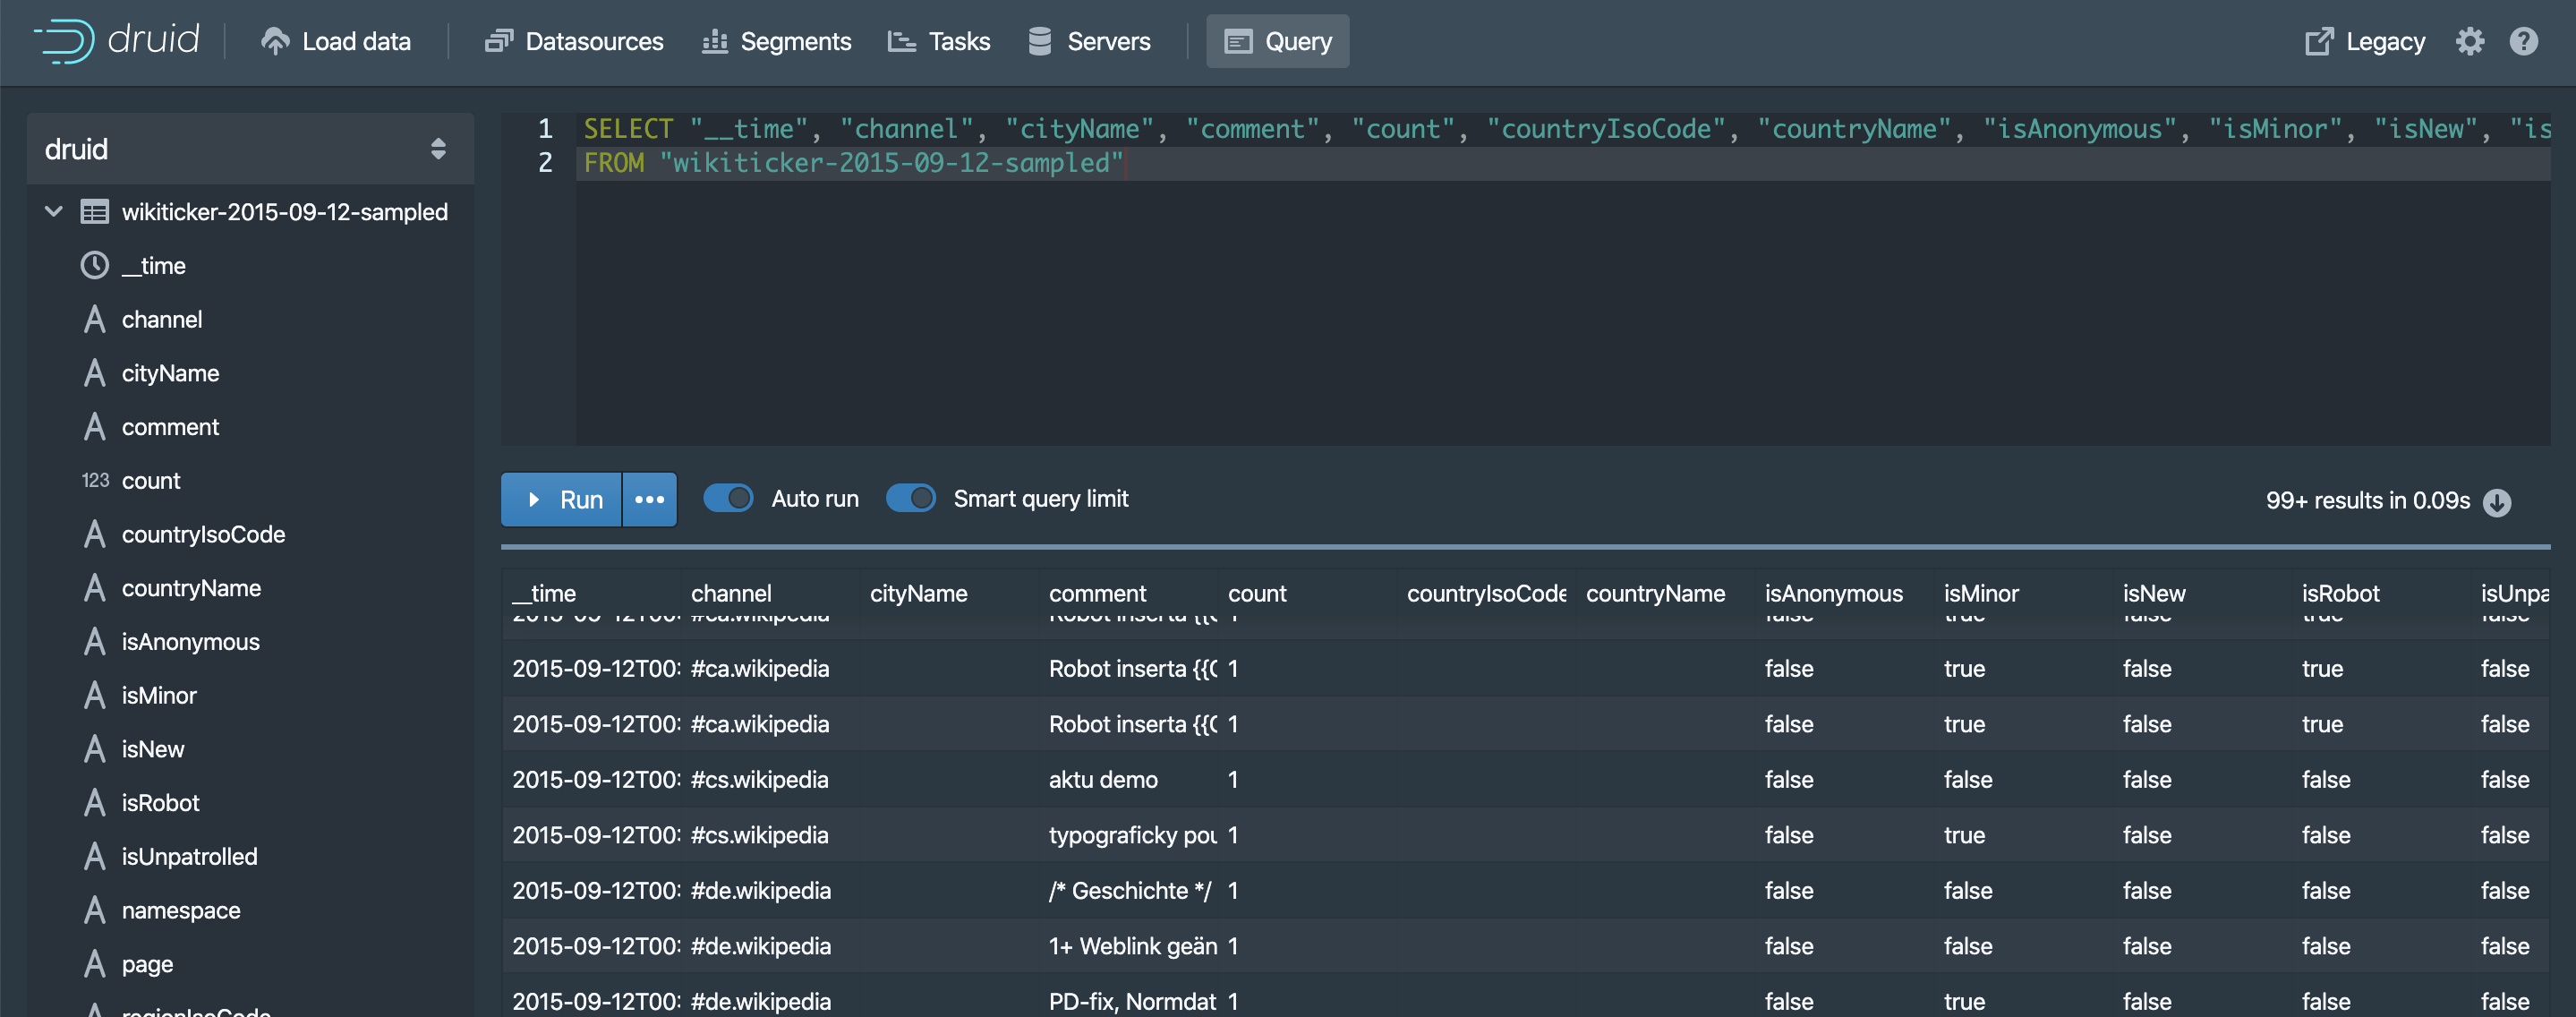The width and height of the screenshot is (2576, 1017).
Task: Click wikiticker table icon in schema tree
Action: [95, 212]
